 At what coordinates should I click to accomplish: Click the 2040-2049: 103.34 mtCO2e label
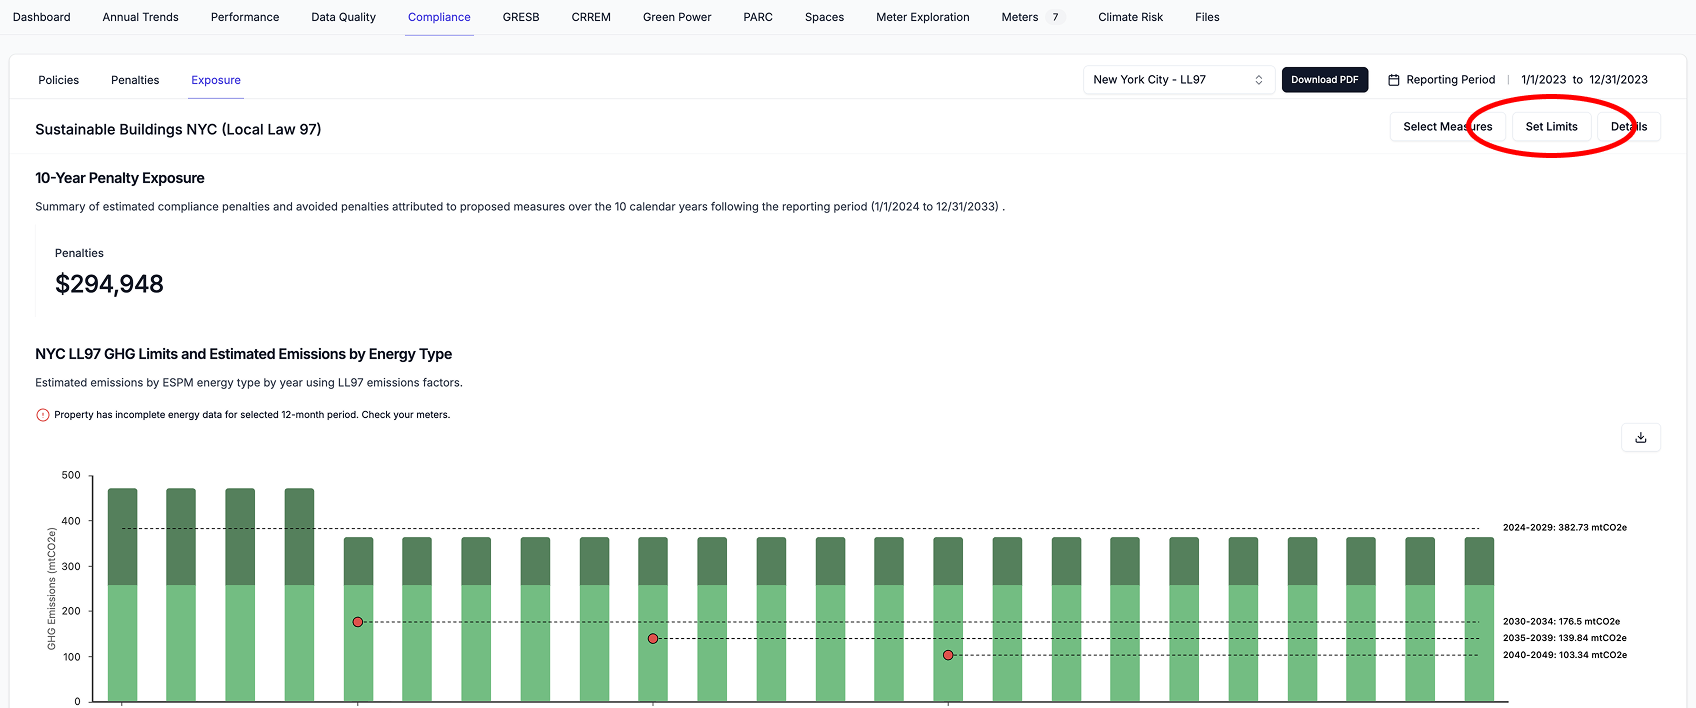point(1564,655)
